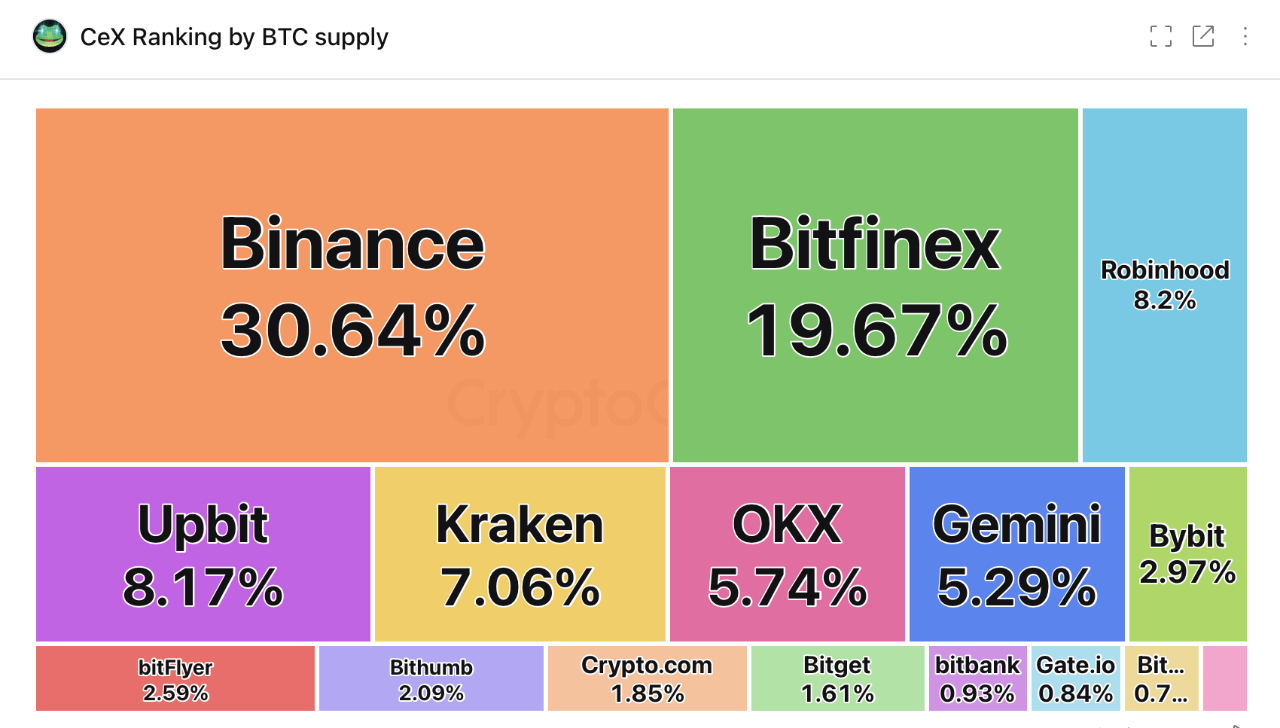Click the Gate.io 0.84% tile
Viewport: 1280px width, 728px height.
pos(1075,678)
